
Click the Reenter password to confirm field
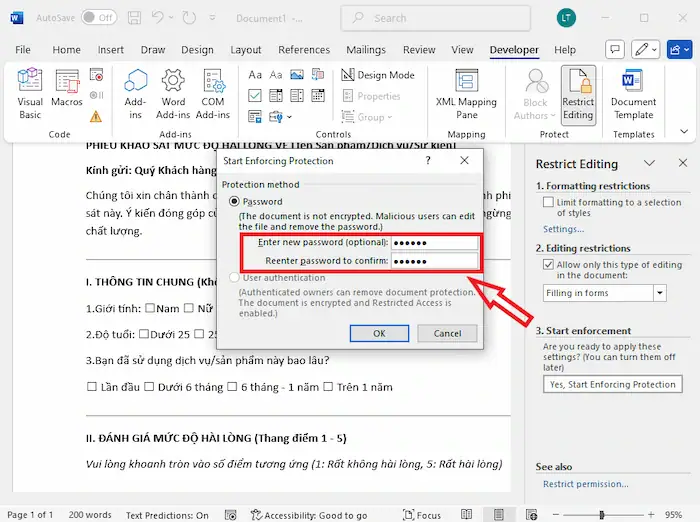(434, 261)
